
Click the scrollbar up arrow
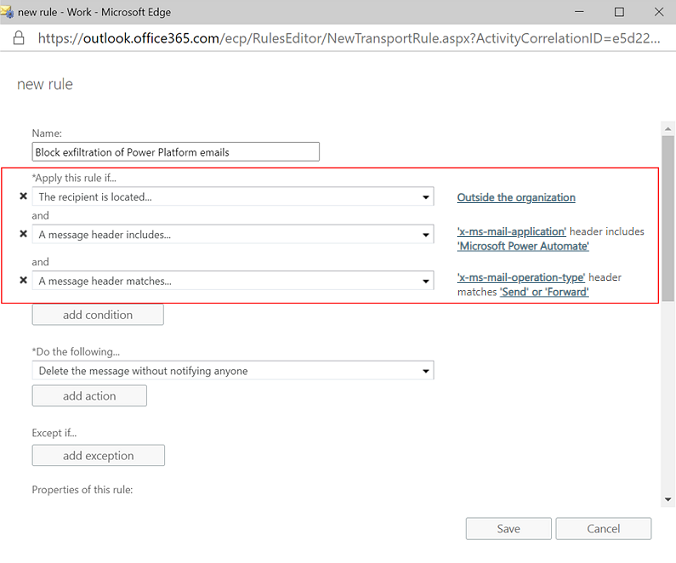pyautogui.click(x=668, y=129)
